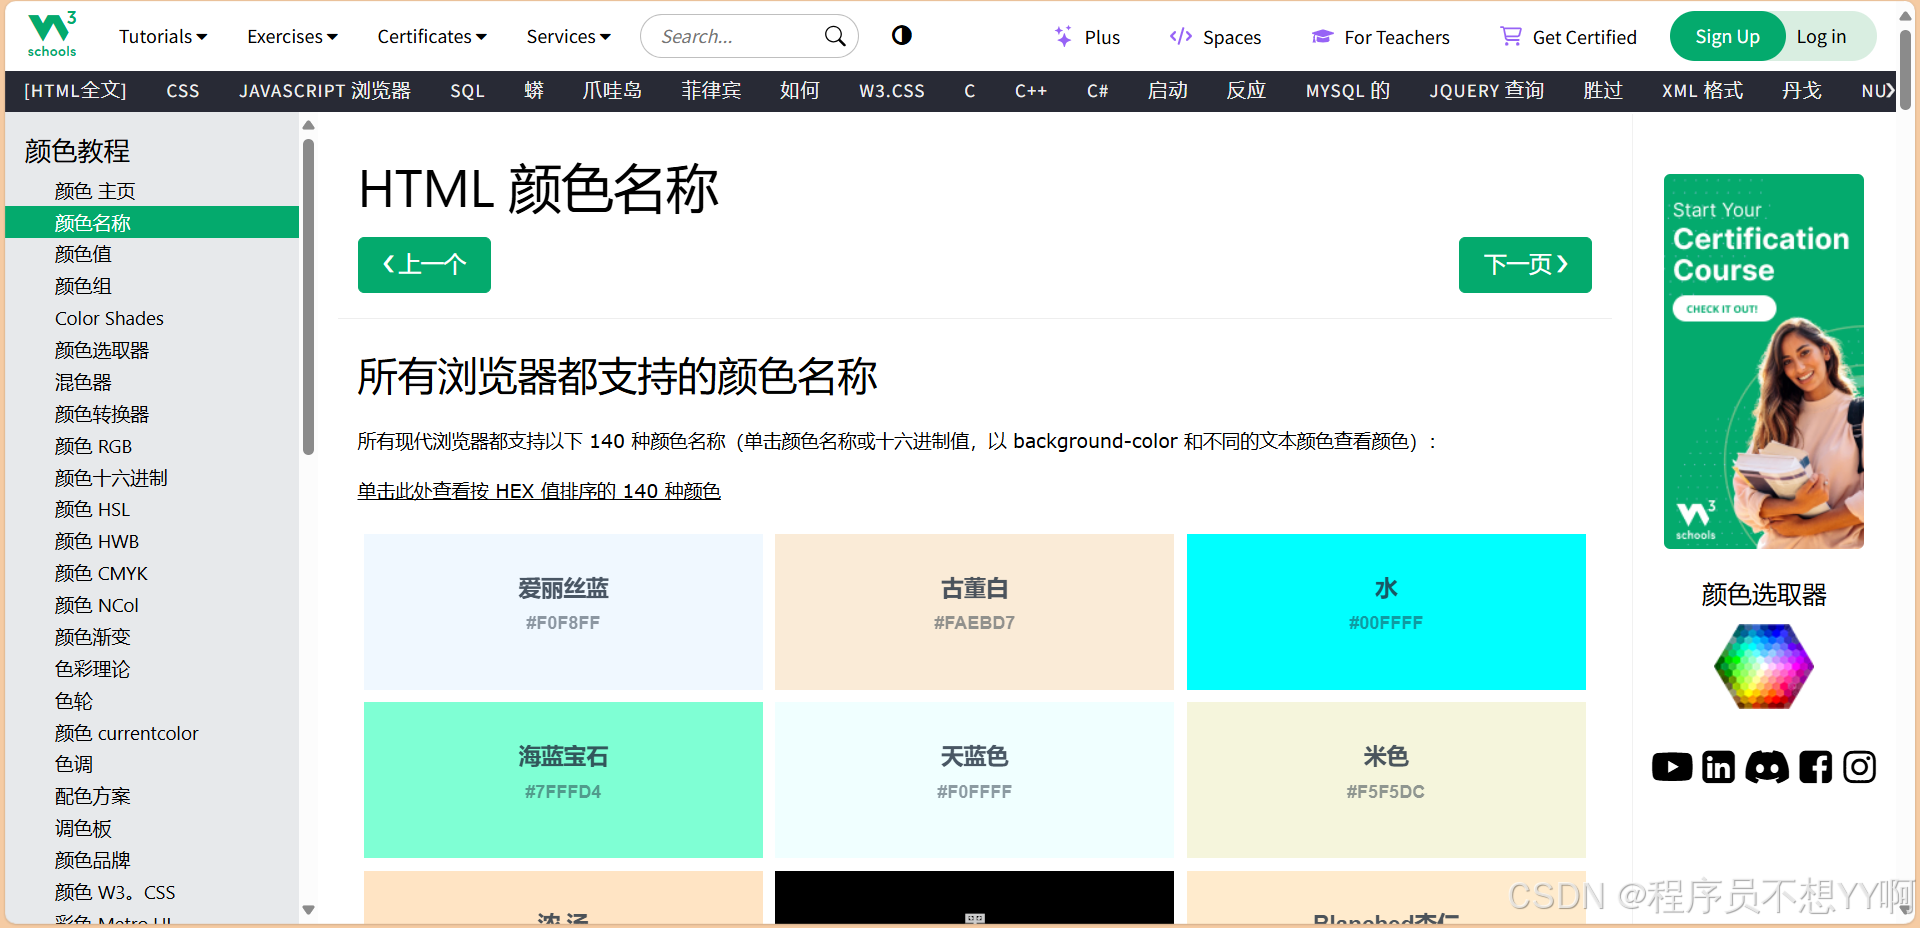Open the hexagonal color picker swatch

point(1763,666)
